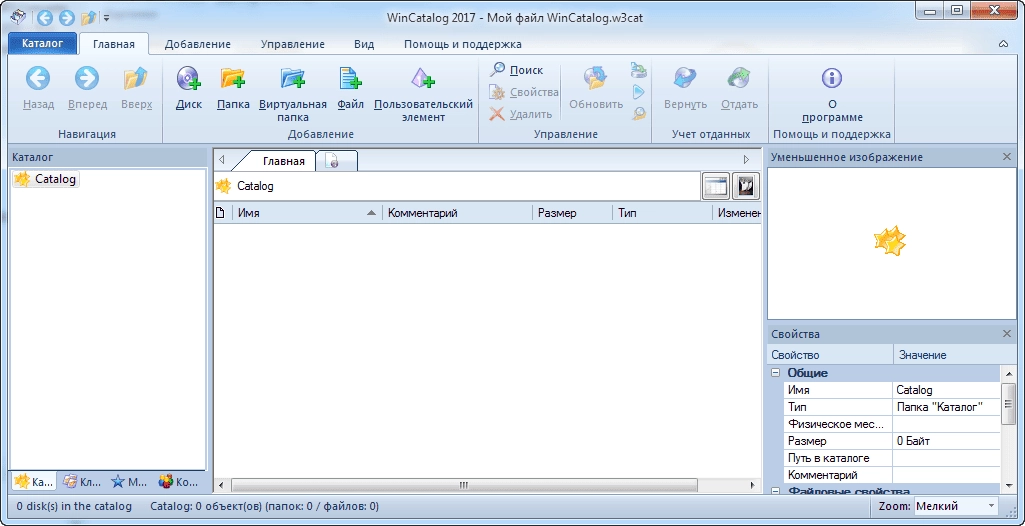
Task: Click the title bar quick-access Up folder icon
Action: 89,18
